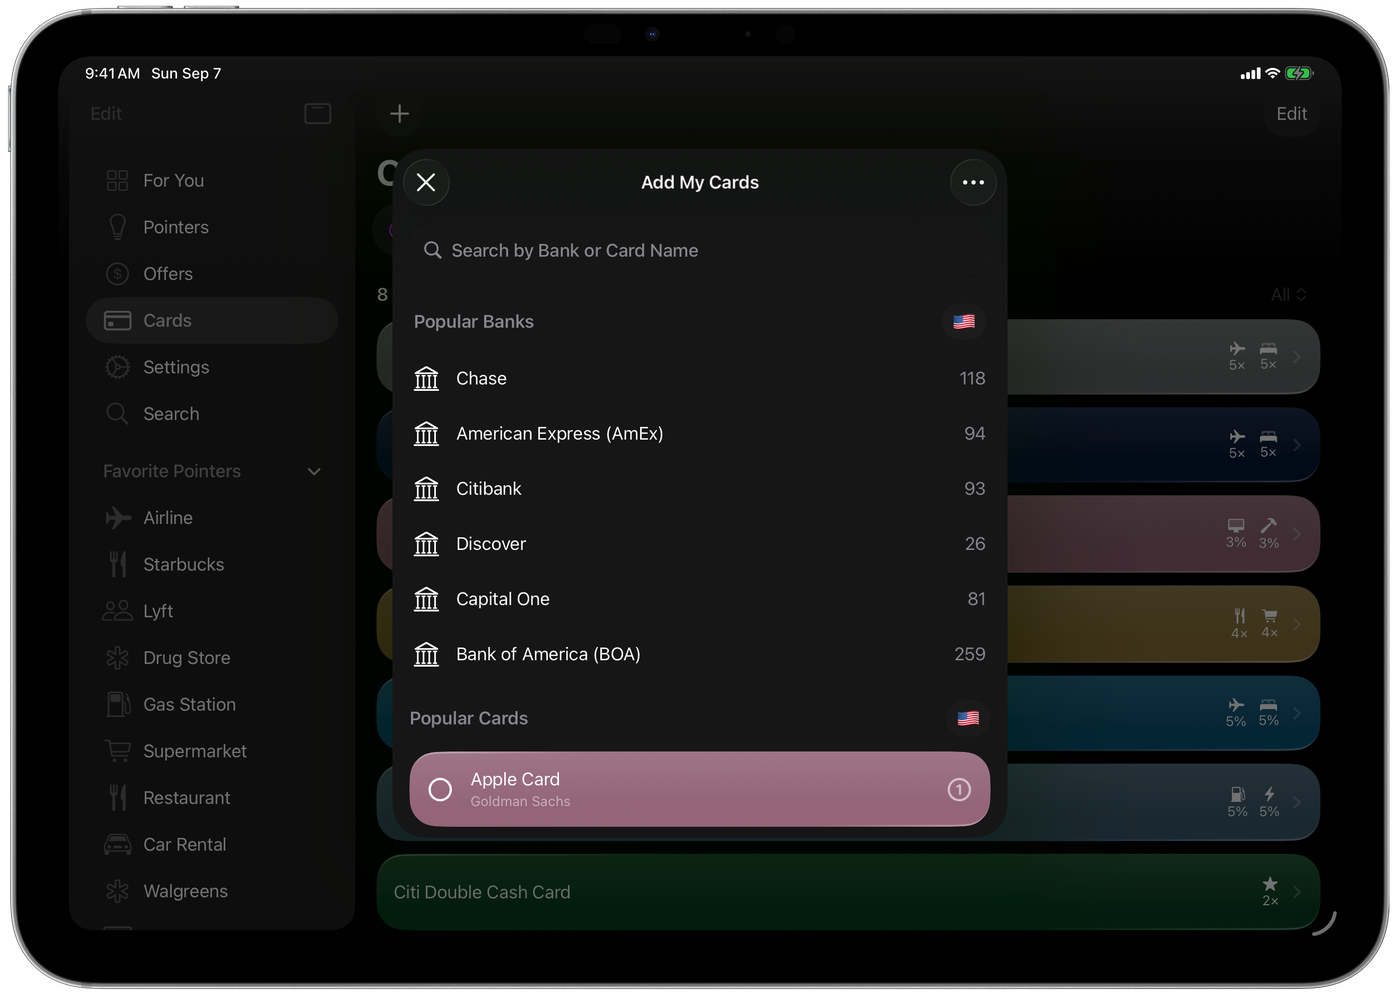Open the For You sidebar item
Viewport: 1400px width, 997px height.
coord(173,181)
